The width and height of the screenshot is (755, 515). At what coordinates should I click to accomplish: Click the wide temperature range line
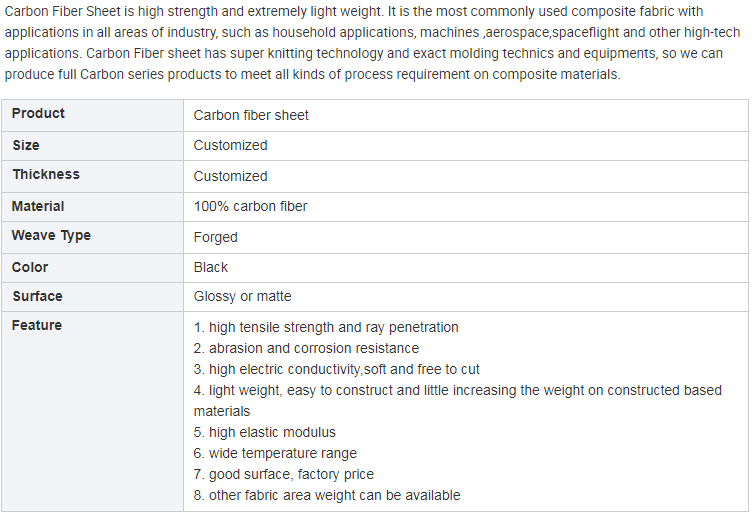pos(275,453)
